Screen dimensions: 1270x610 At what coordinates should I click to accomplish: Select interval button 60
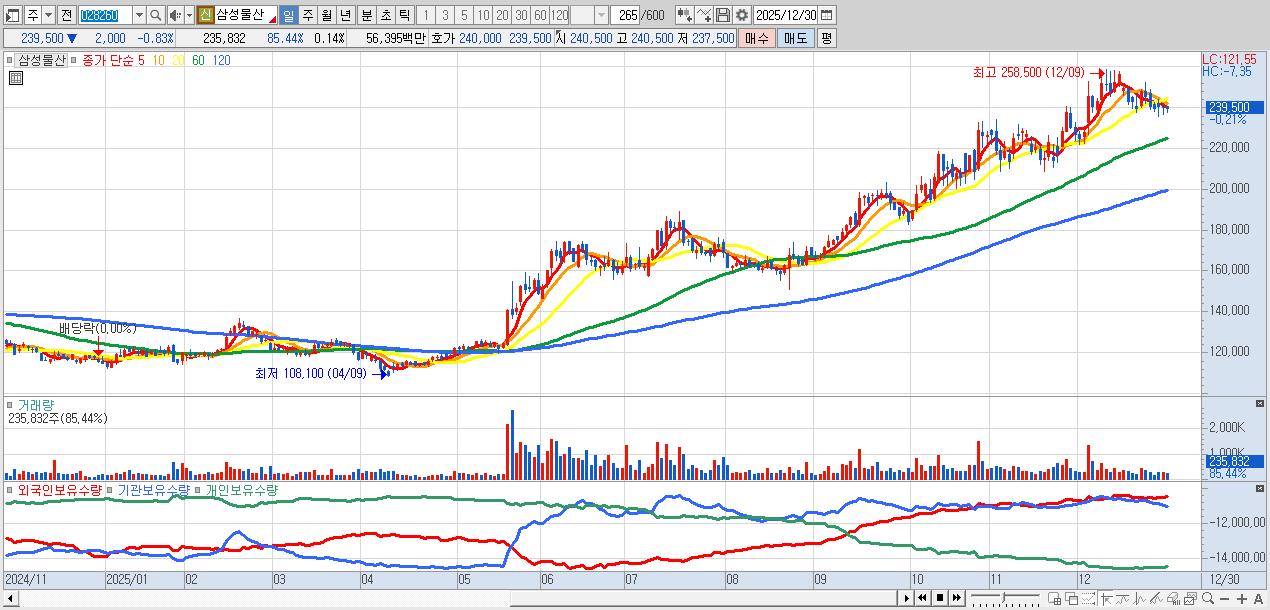tap(540, 15)
